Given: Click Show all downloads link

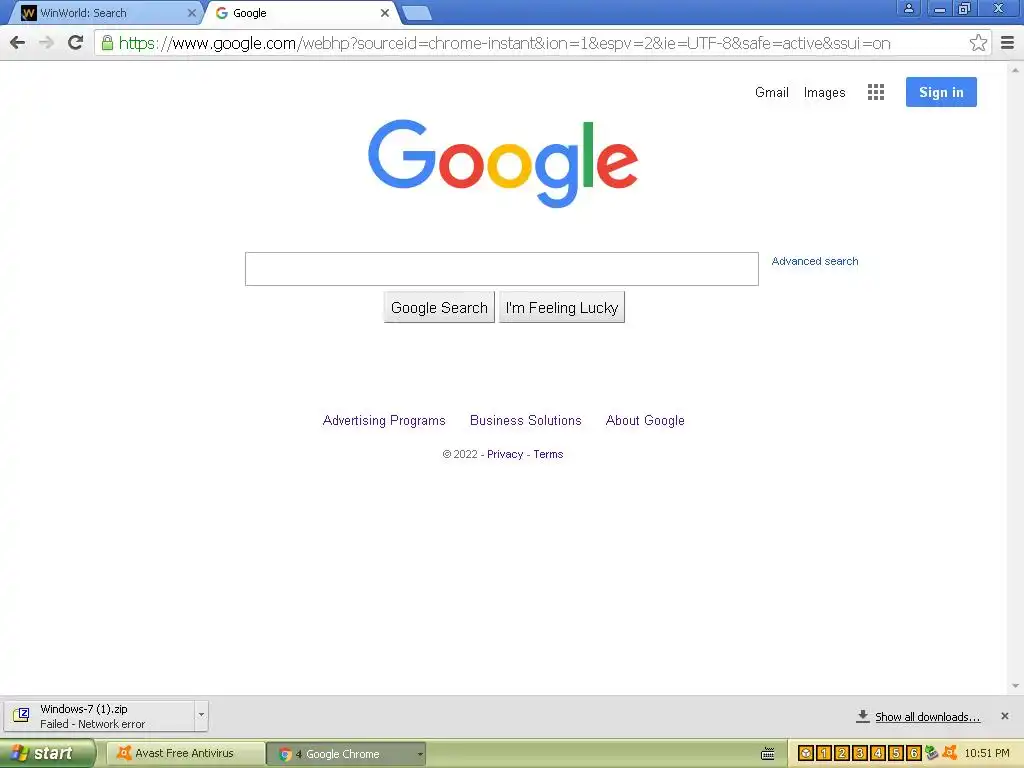Looking at the screenshot, I should [x=927, y=717].
